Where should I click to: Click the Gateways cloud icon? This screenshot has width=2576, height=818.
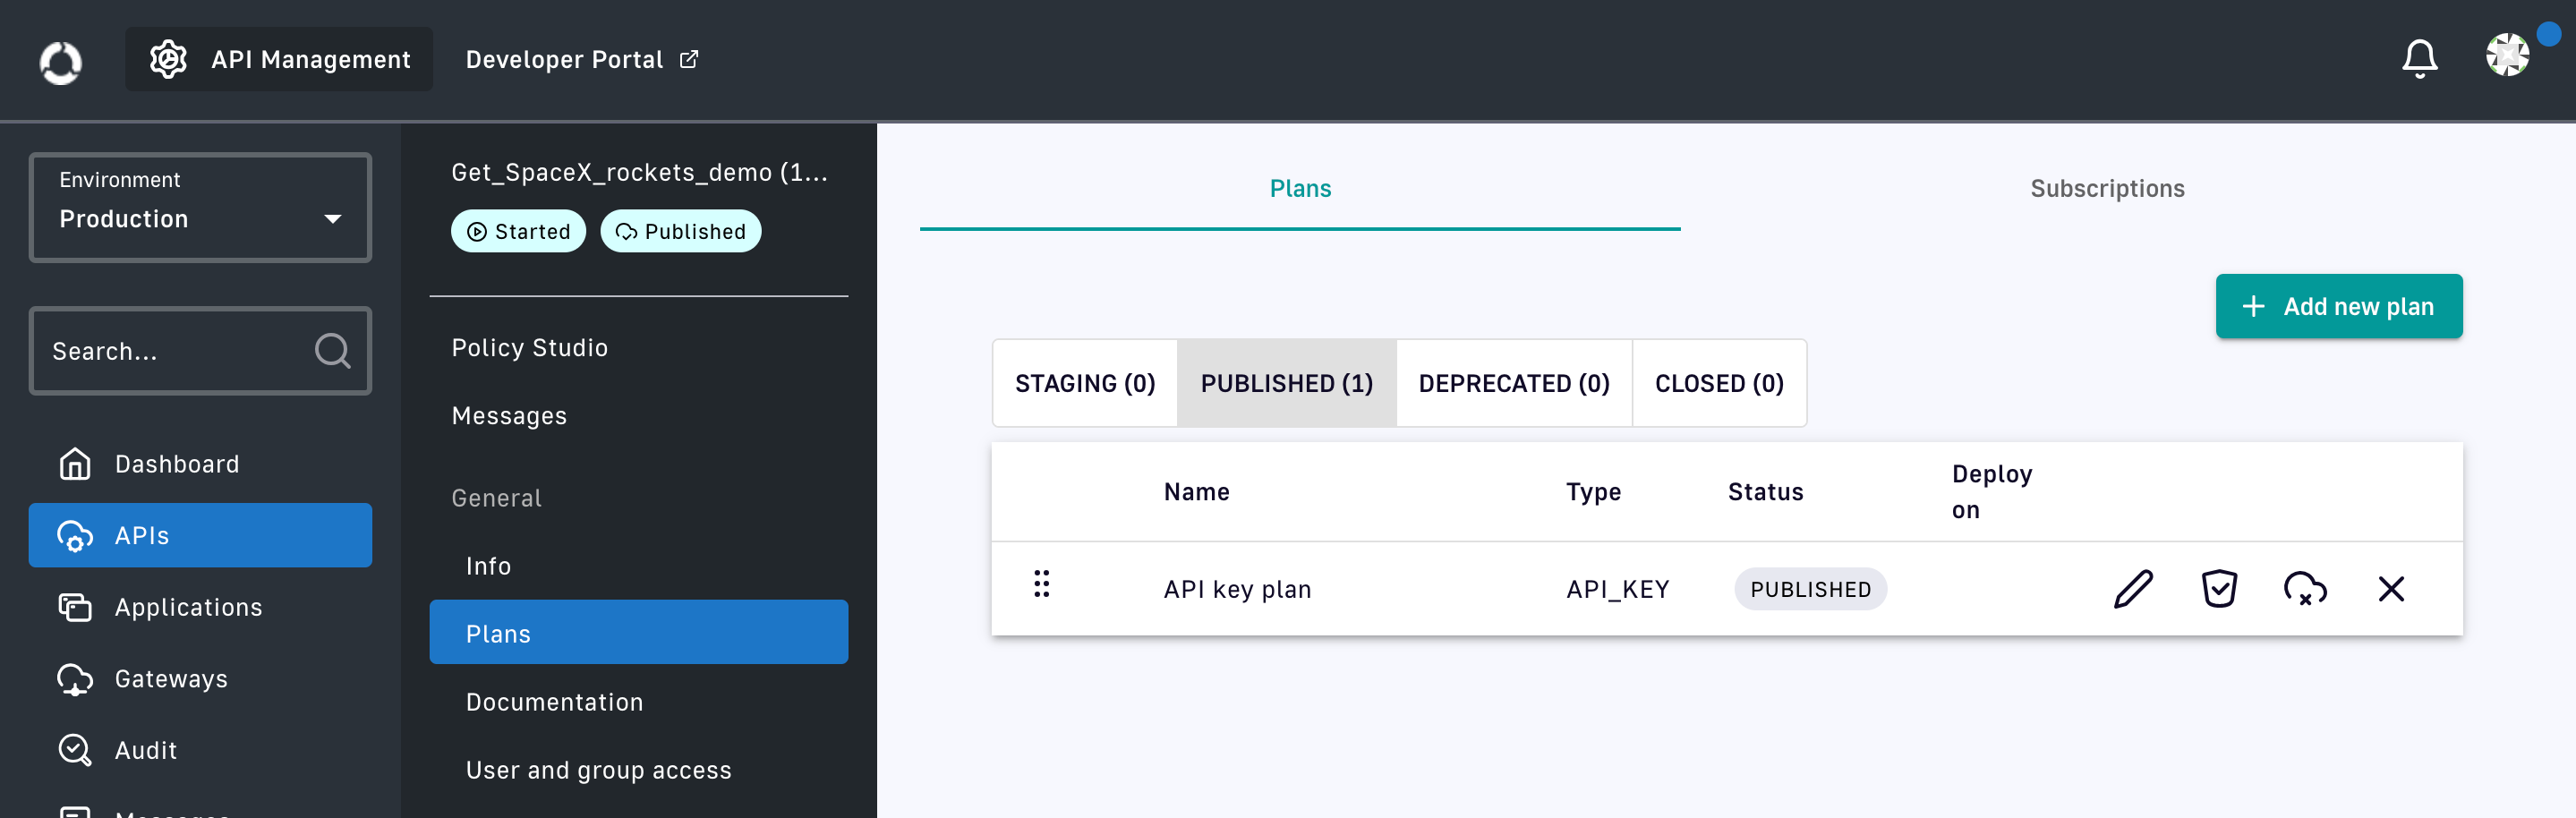point(75,679)
